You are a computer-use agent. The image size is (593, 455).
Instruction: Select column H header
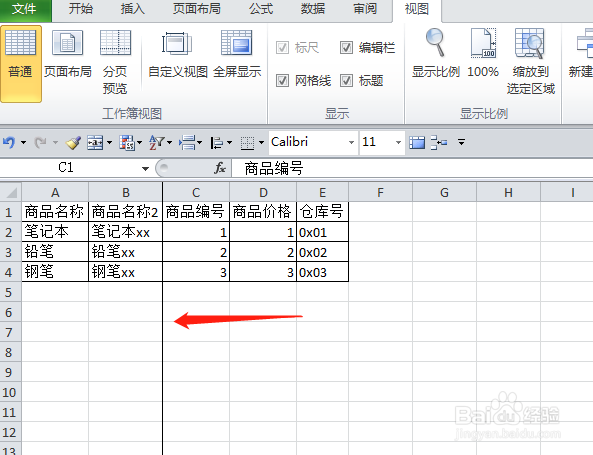point(508,192)
